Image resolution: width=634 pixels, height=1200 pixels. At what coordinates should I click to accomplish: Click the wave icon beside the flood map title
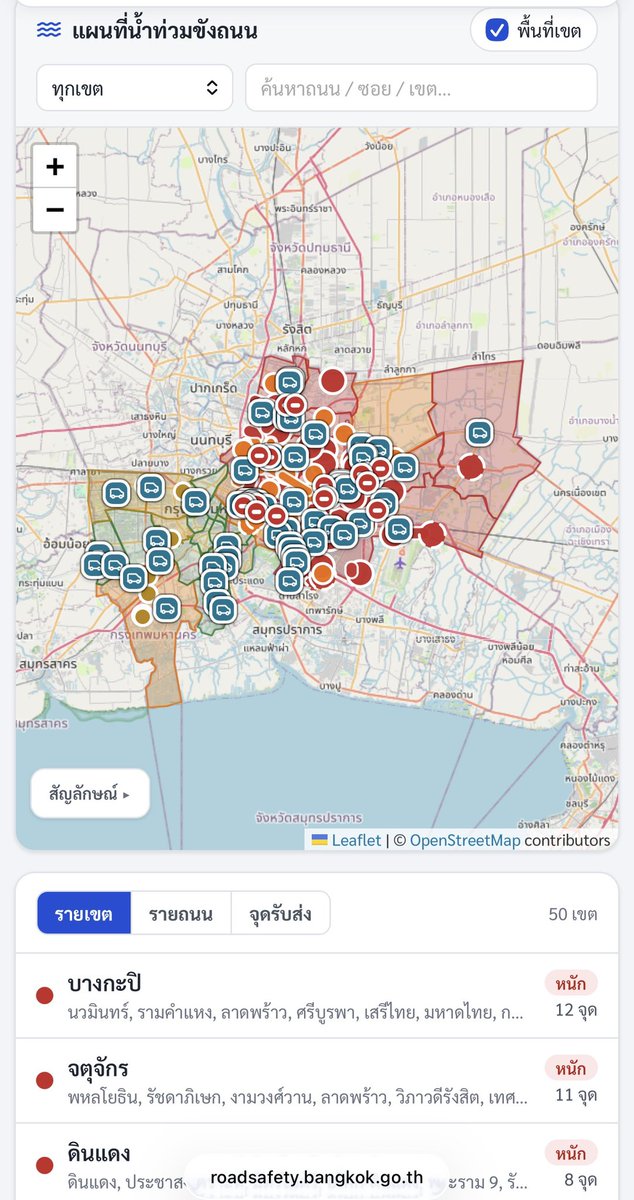(49, 30)
